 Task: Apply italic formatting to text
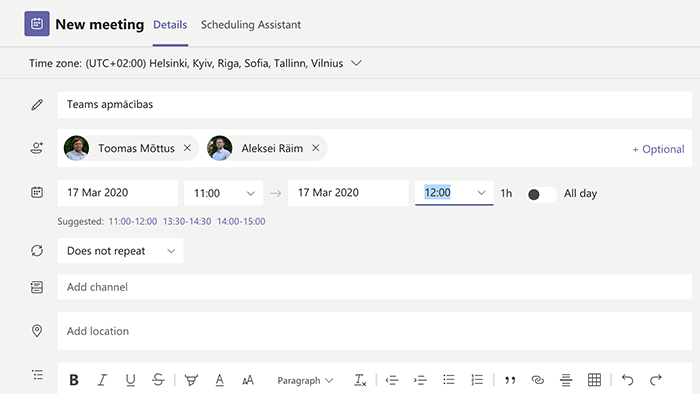[102, 380]
